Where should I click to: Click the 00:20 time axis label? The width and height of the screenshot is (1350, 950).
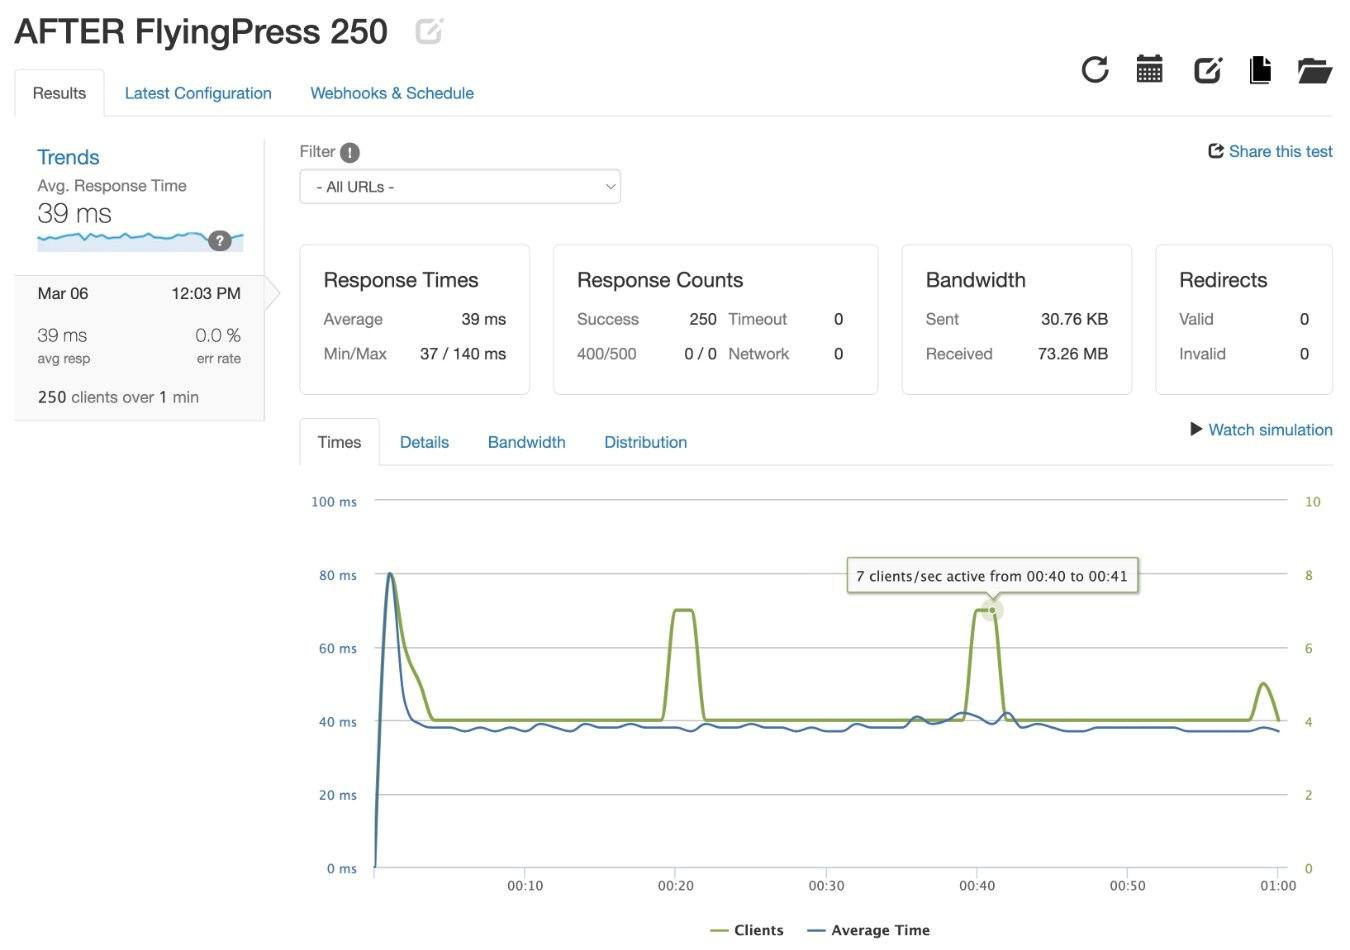point(676,886)
